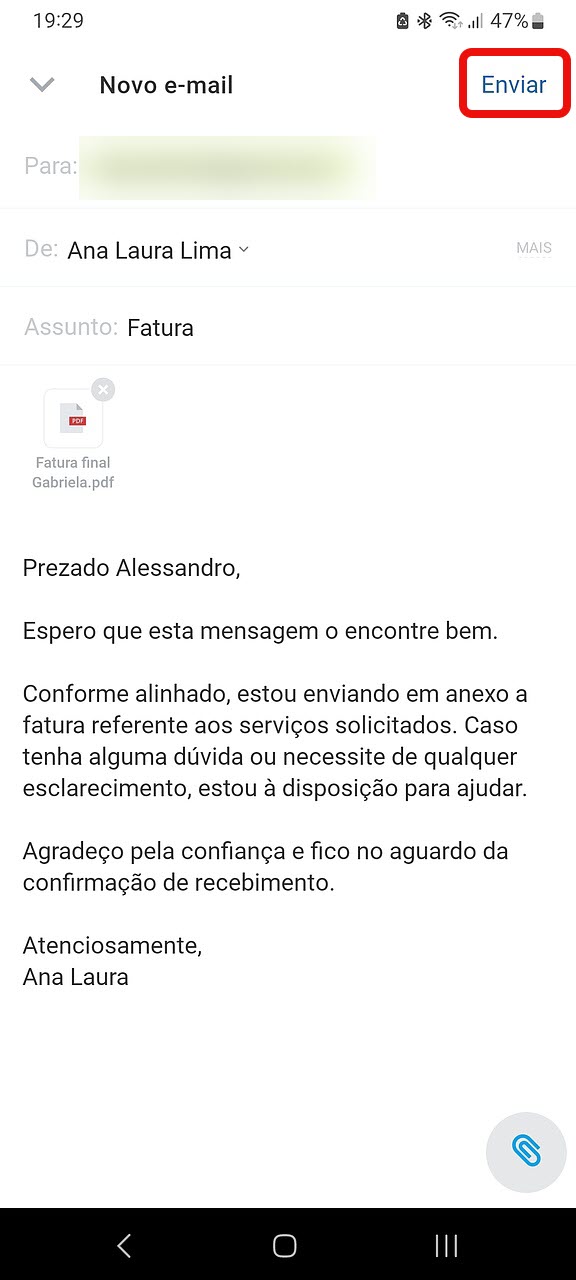Open the recent apps navigation icon
The height and width of the screenshot is (1280, 576).
[446, 1245]
